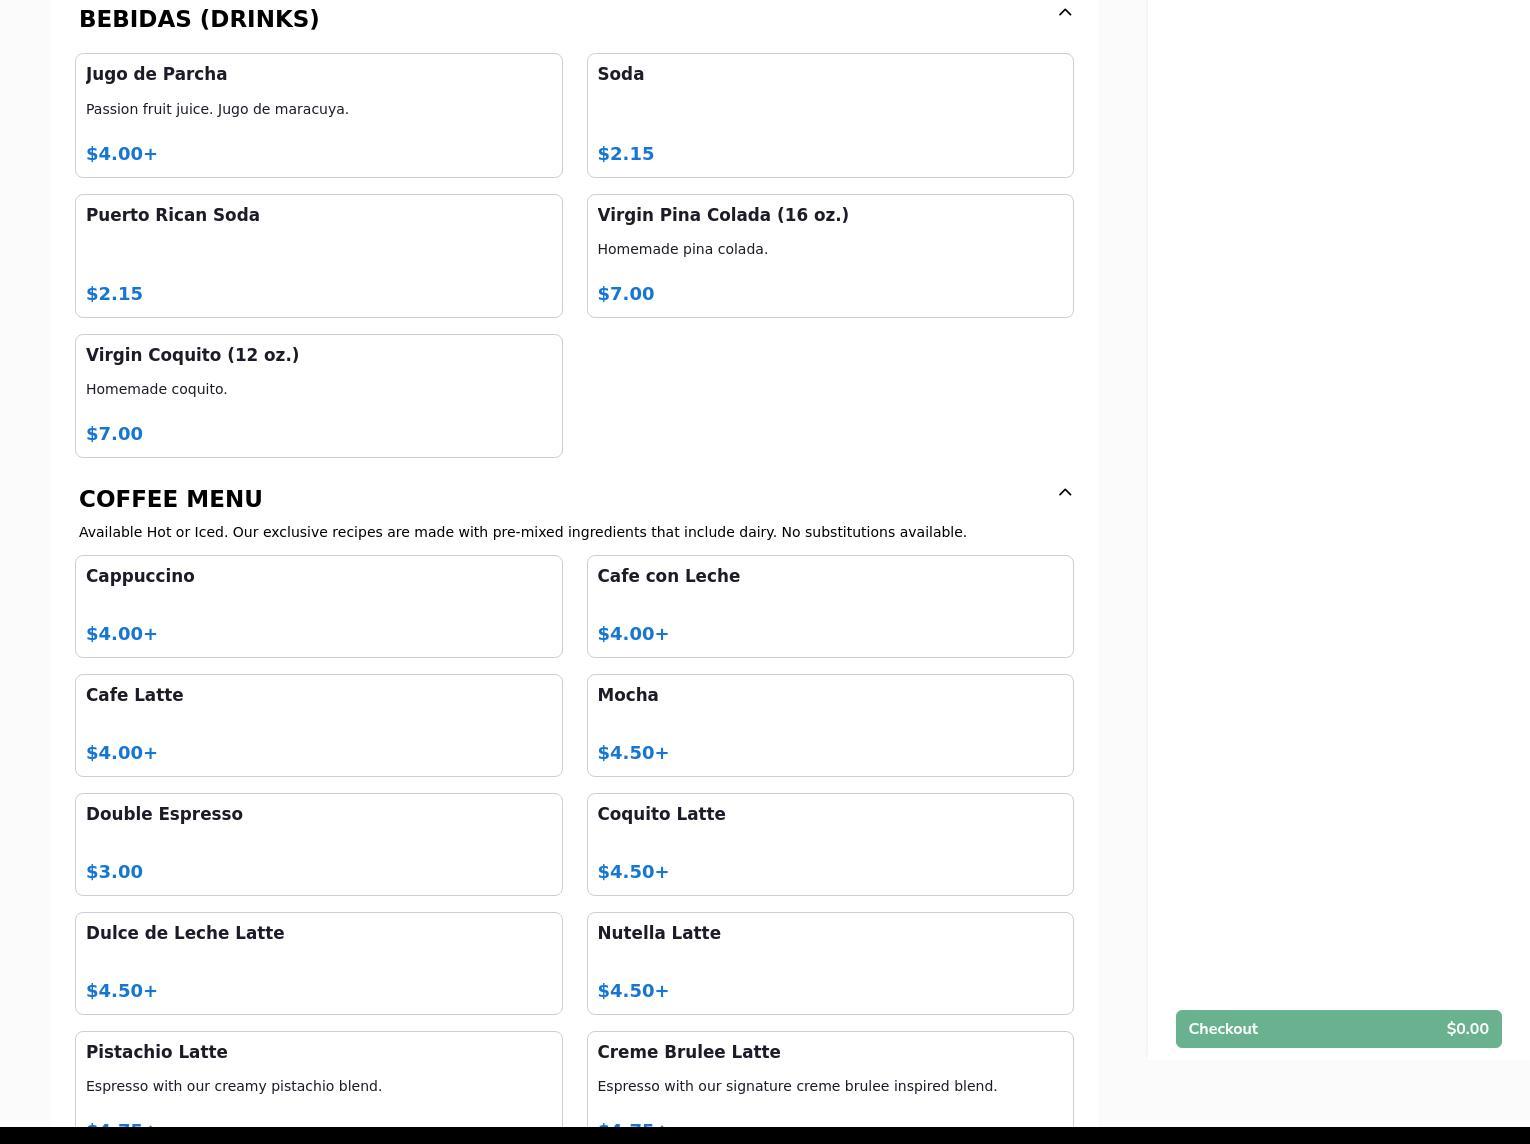Pick the Cafe con Leche item
Image resolution: width=1530 pixels, height=1144 pixels.
point(829,606)
